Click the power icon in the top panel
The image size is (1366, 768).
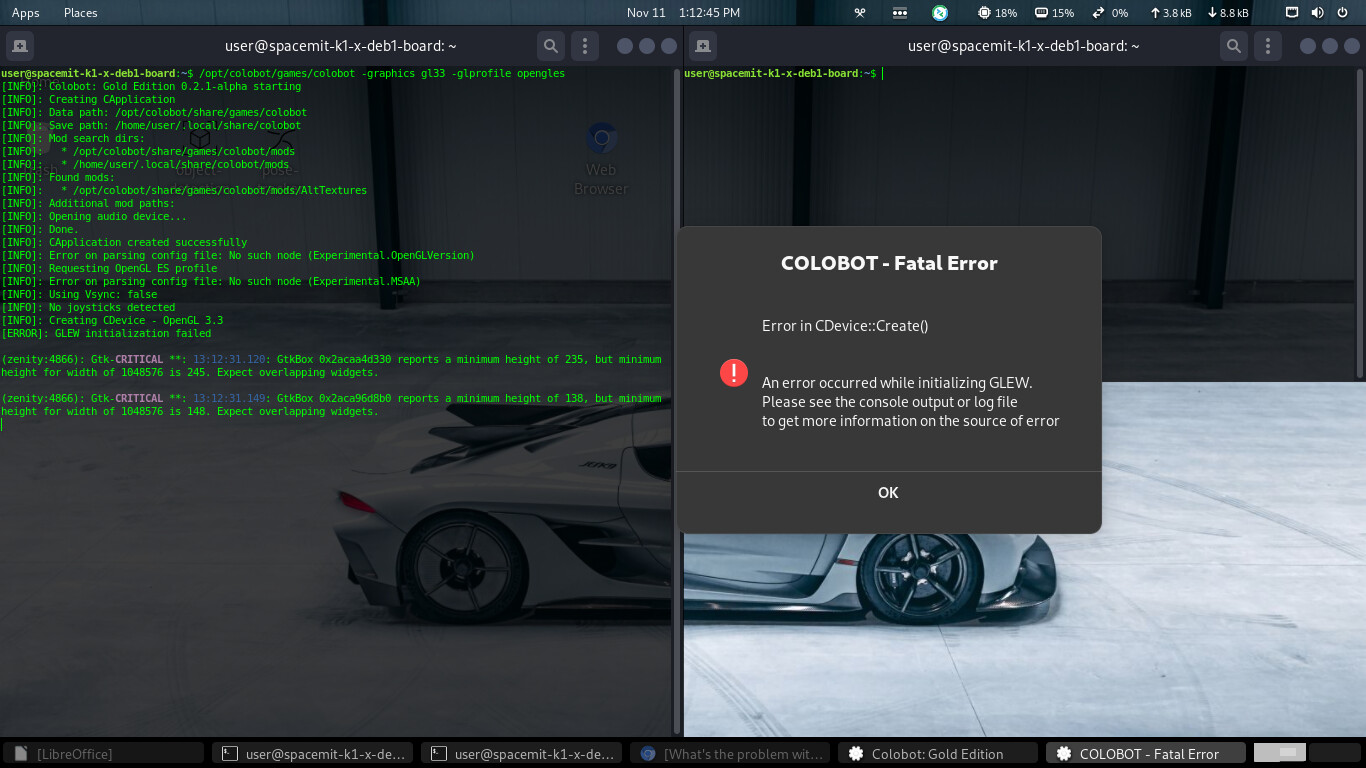pos(1342,13)
